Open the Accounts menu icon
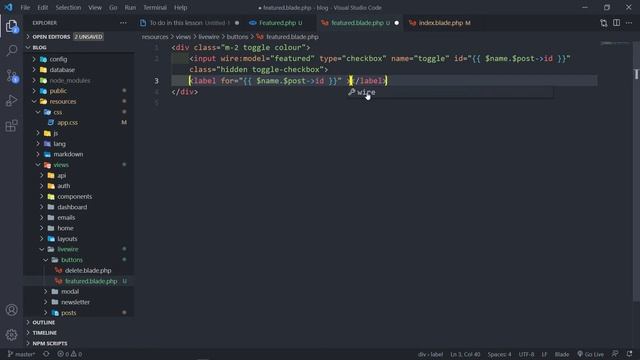This screenshot has width=640, height=360. pyautogui.click(x=11, y=310)
